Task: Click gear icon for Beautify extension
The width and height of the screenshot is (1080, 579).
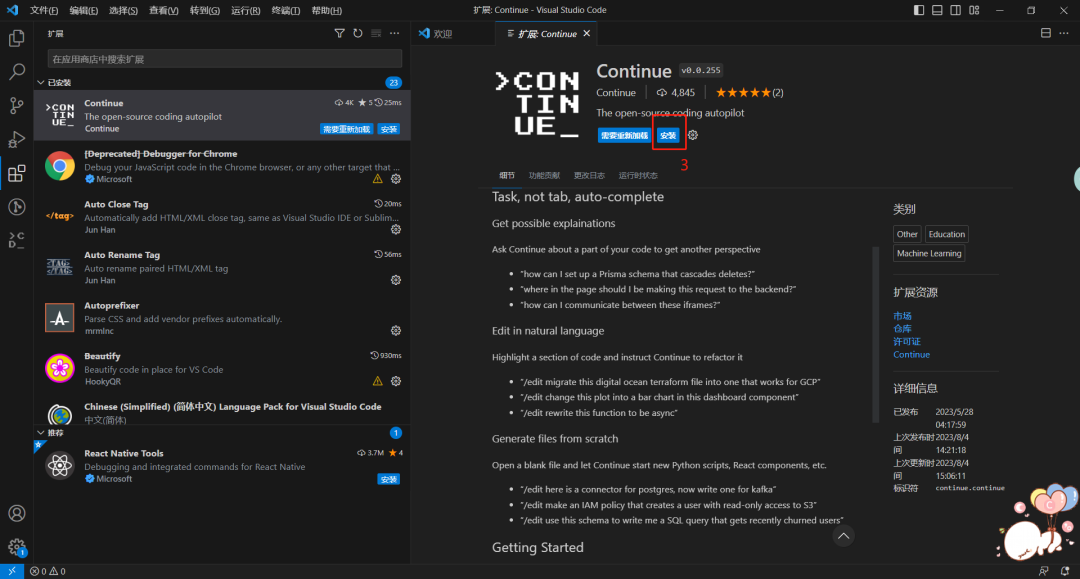Action: [x=396, y=381]
